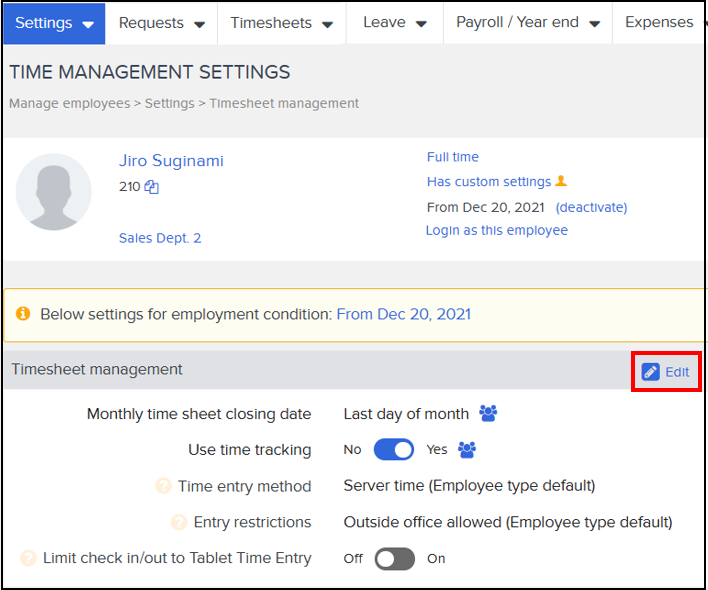Click the orange info icon in banner
The height and width of the screenshot is (590, 708).
(x=23, y=313)
